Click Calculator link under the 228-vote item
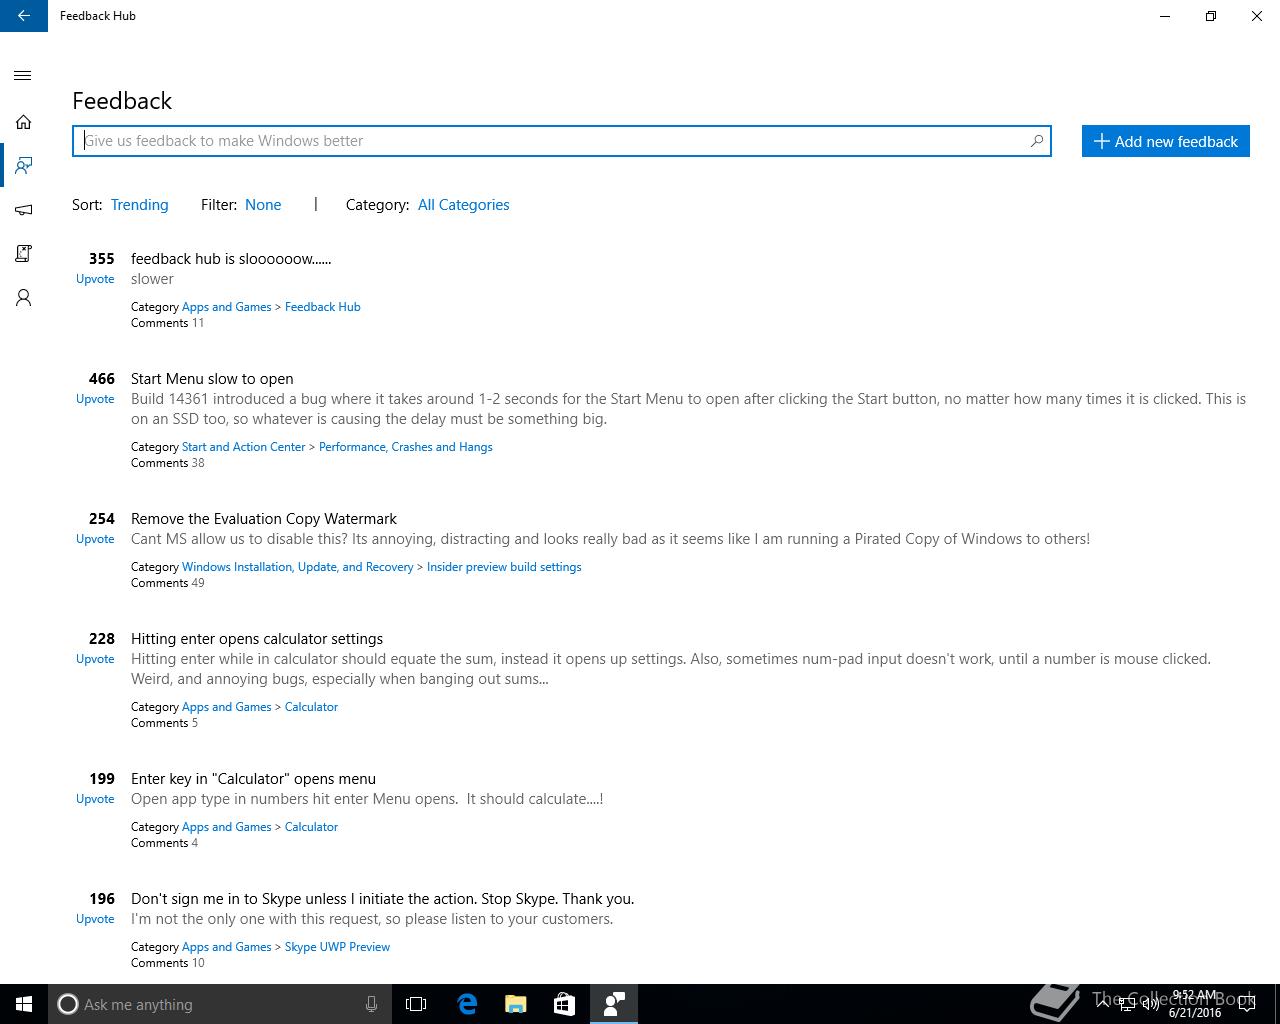1280x1024 pixels. pyautogui.click(x=311, y=707)
